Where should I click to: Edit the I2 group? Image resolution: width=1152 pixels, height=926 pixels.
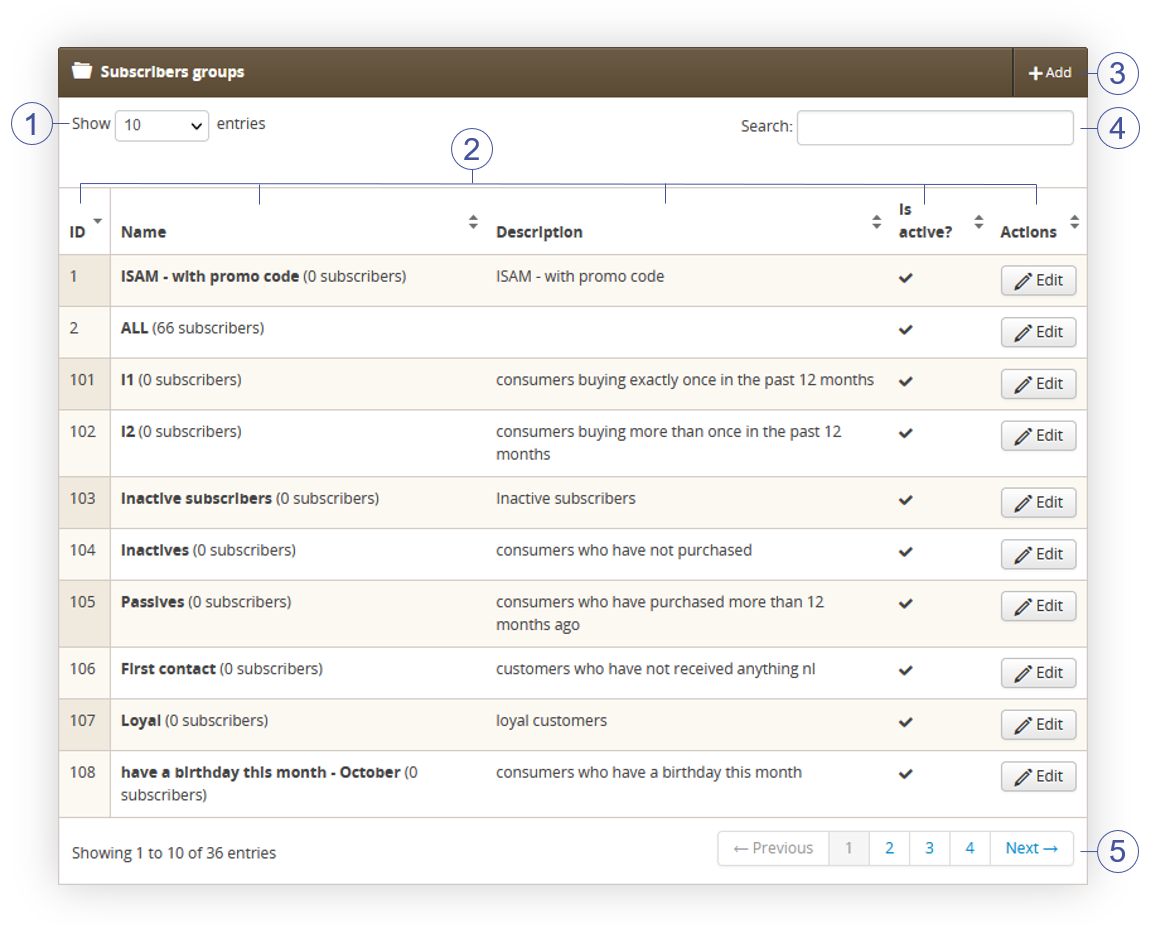click(x=1038, y=436)
